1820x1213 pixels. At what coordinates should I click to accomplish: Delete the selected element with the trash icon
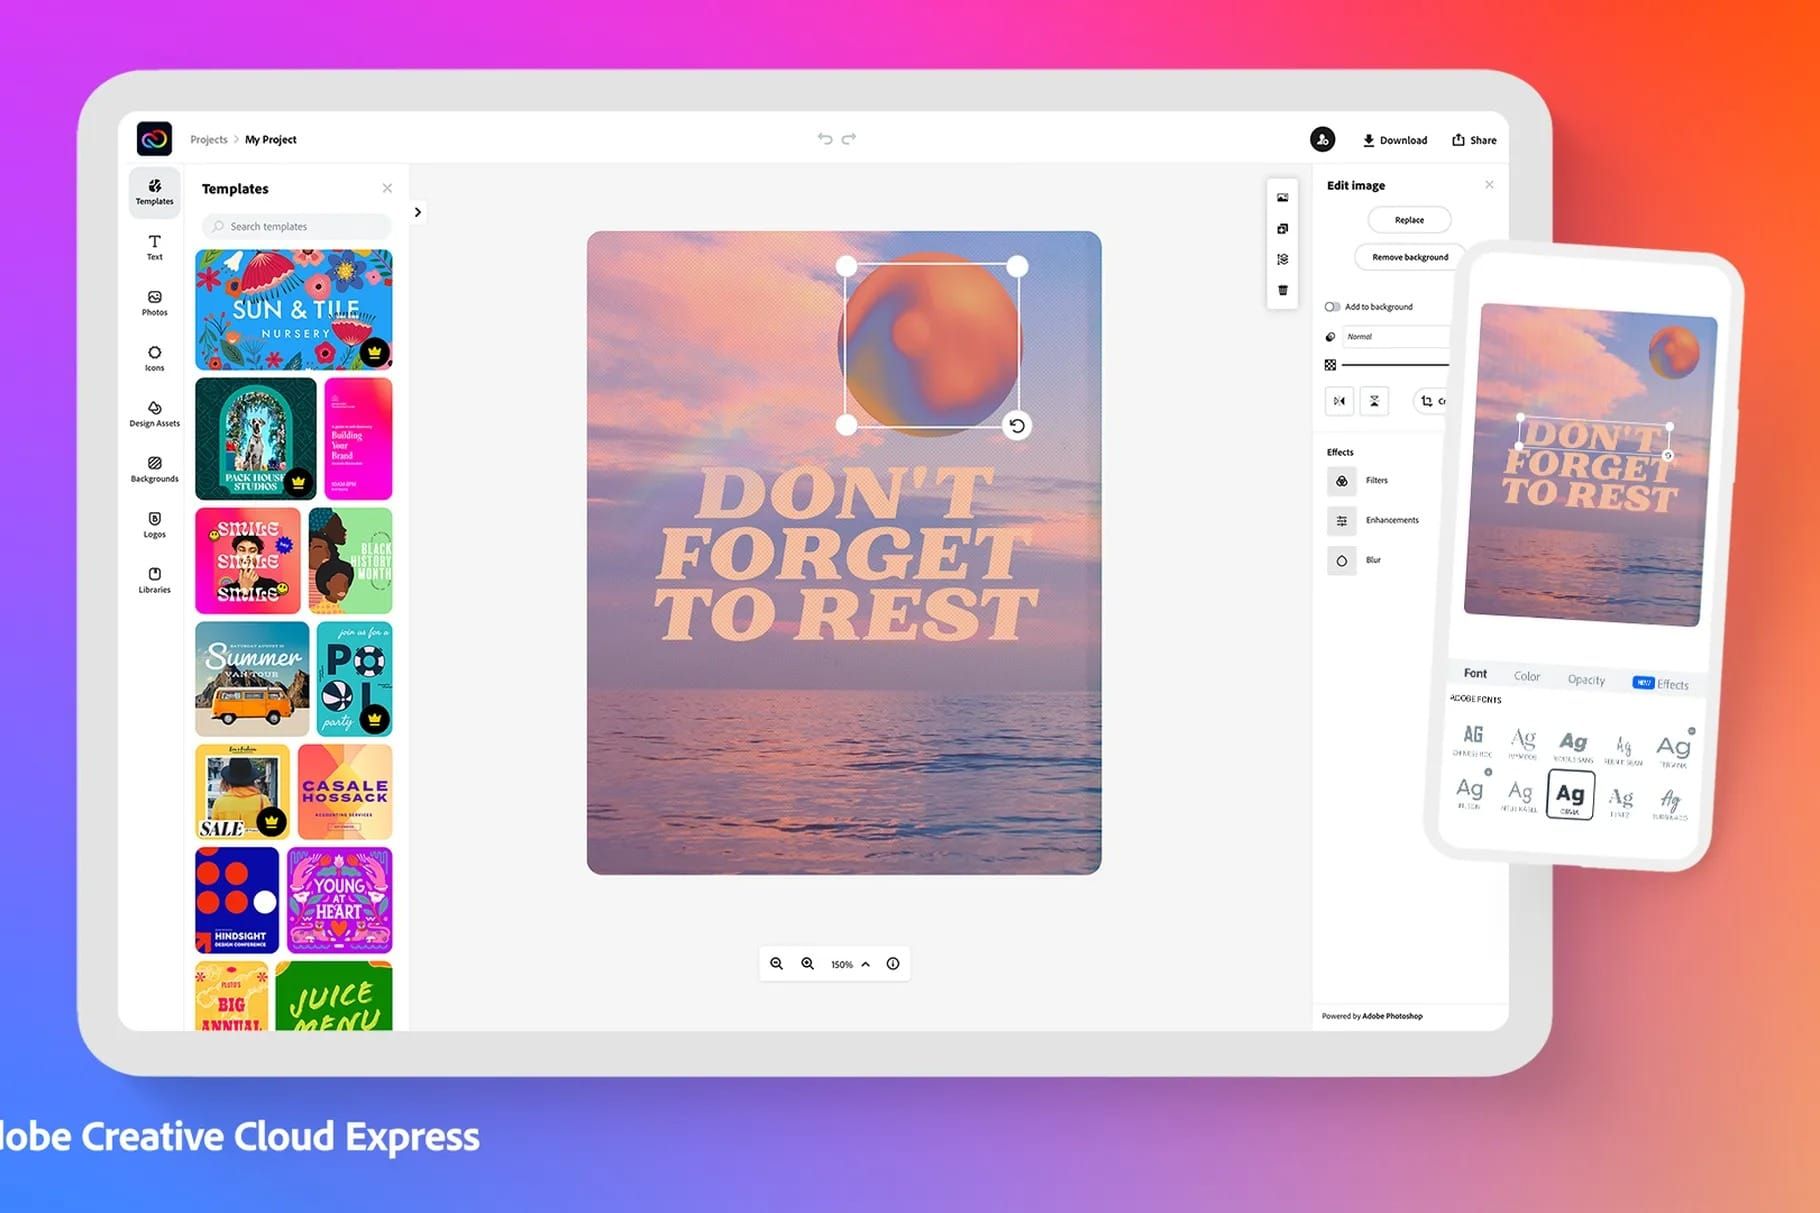(1282, 288)
